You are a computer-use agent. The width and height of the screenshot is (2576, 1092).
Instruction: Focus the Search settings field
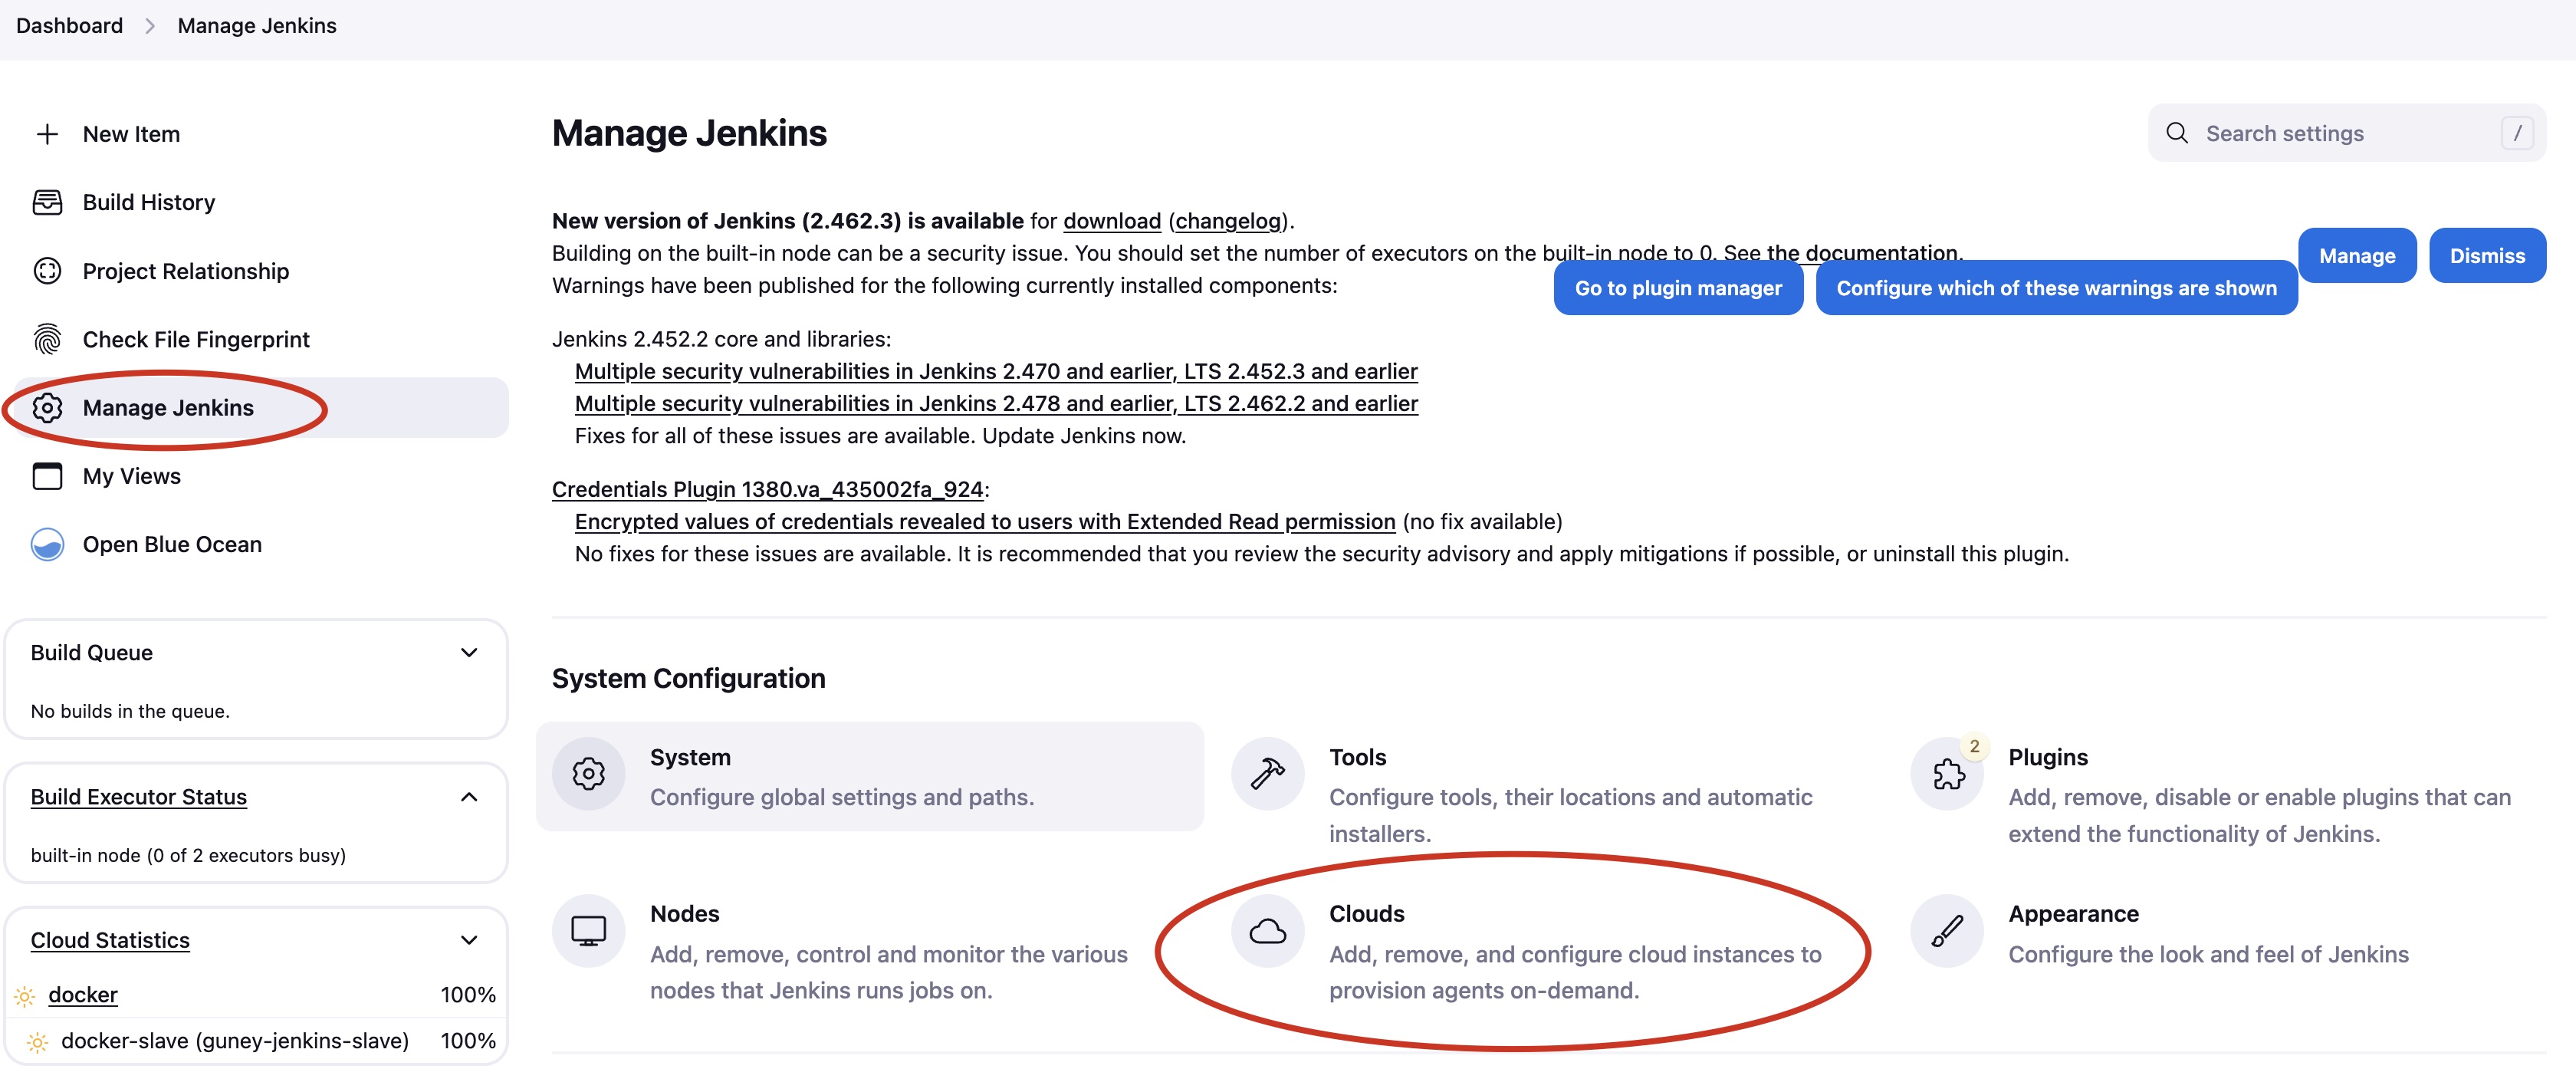coord(2346,133)
